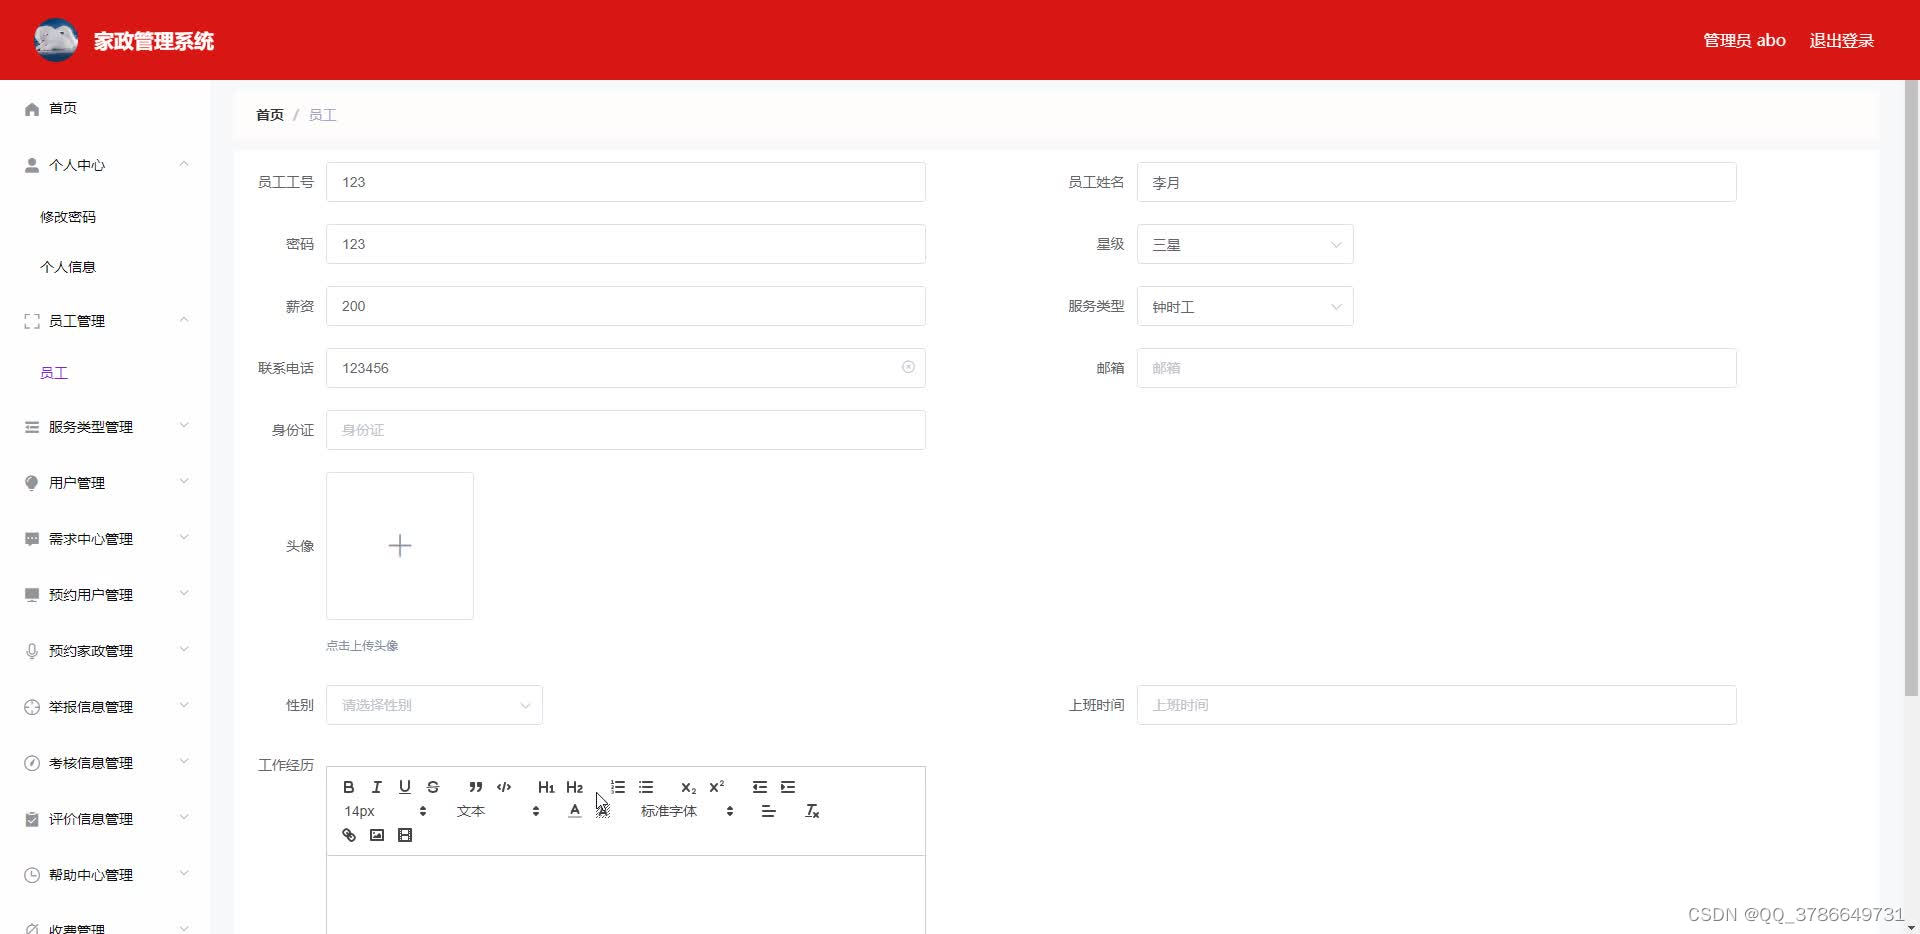
Task: Focus the 身份证 input field
Action: [x=626, y=430]
